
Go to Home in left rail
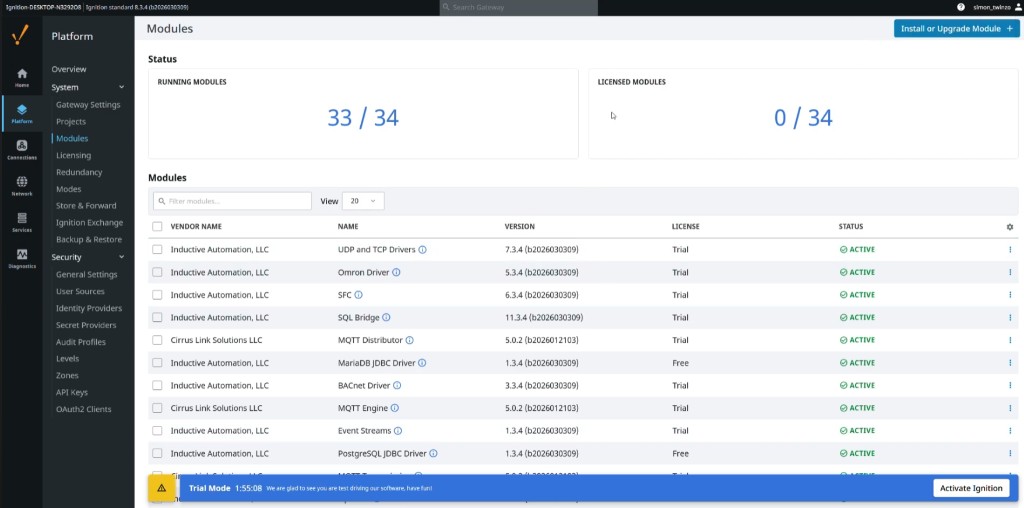22,77
